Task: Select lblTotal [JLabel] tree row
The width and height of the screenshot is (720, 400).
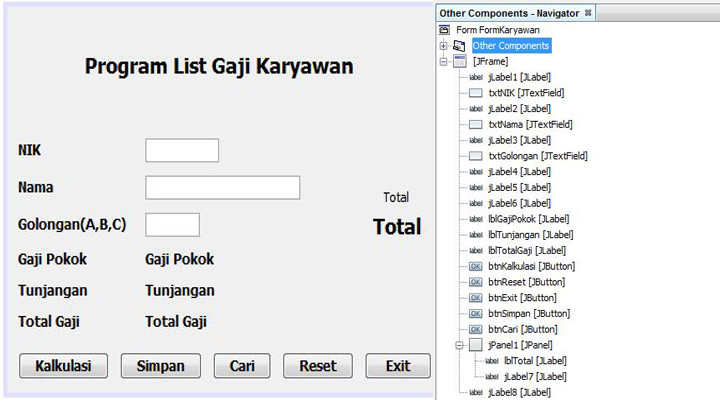Action: click(535, 361)
